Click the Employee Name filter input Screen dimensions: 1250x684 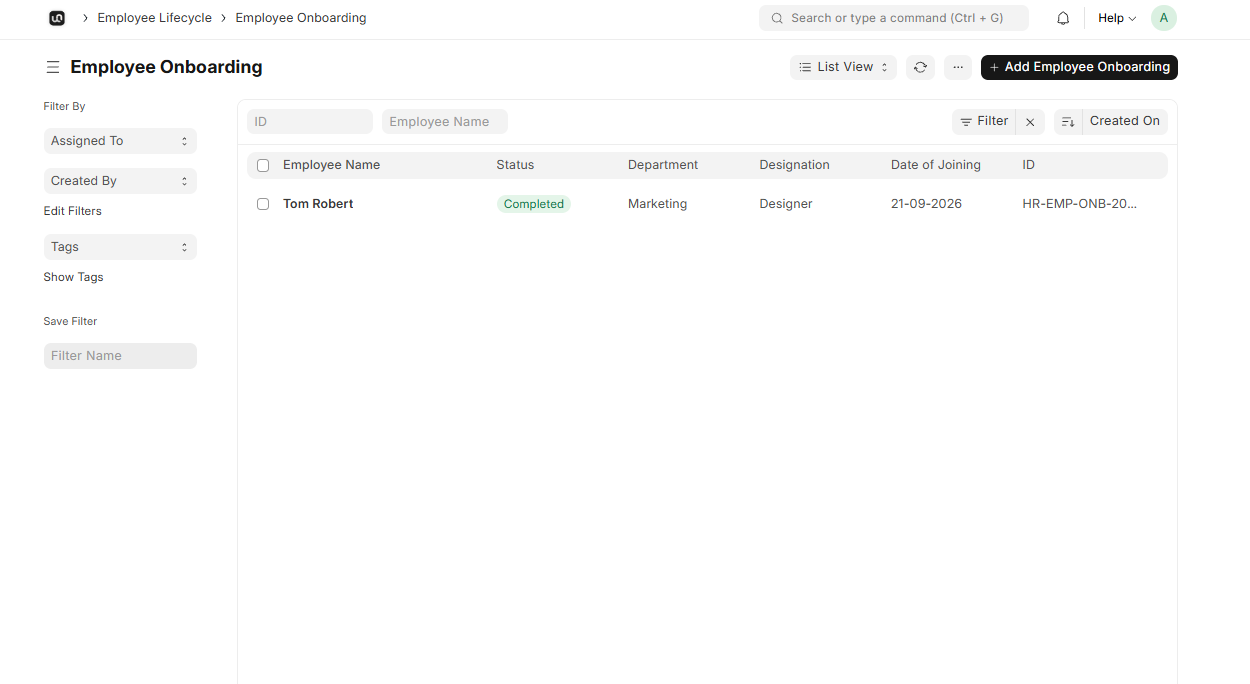[445, 122]
